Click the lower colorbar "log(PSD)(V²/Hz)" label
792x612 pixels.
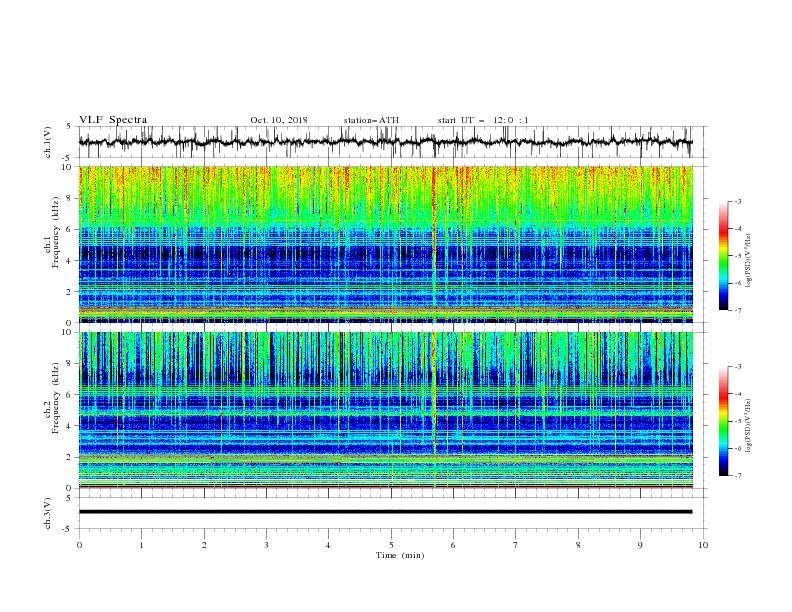749,426
